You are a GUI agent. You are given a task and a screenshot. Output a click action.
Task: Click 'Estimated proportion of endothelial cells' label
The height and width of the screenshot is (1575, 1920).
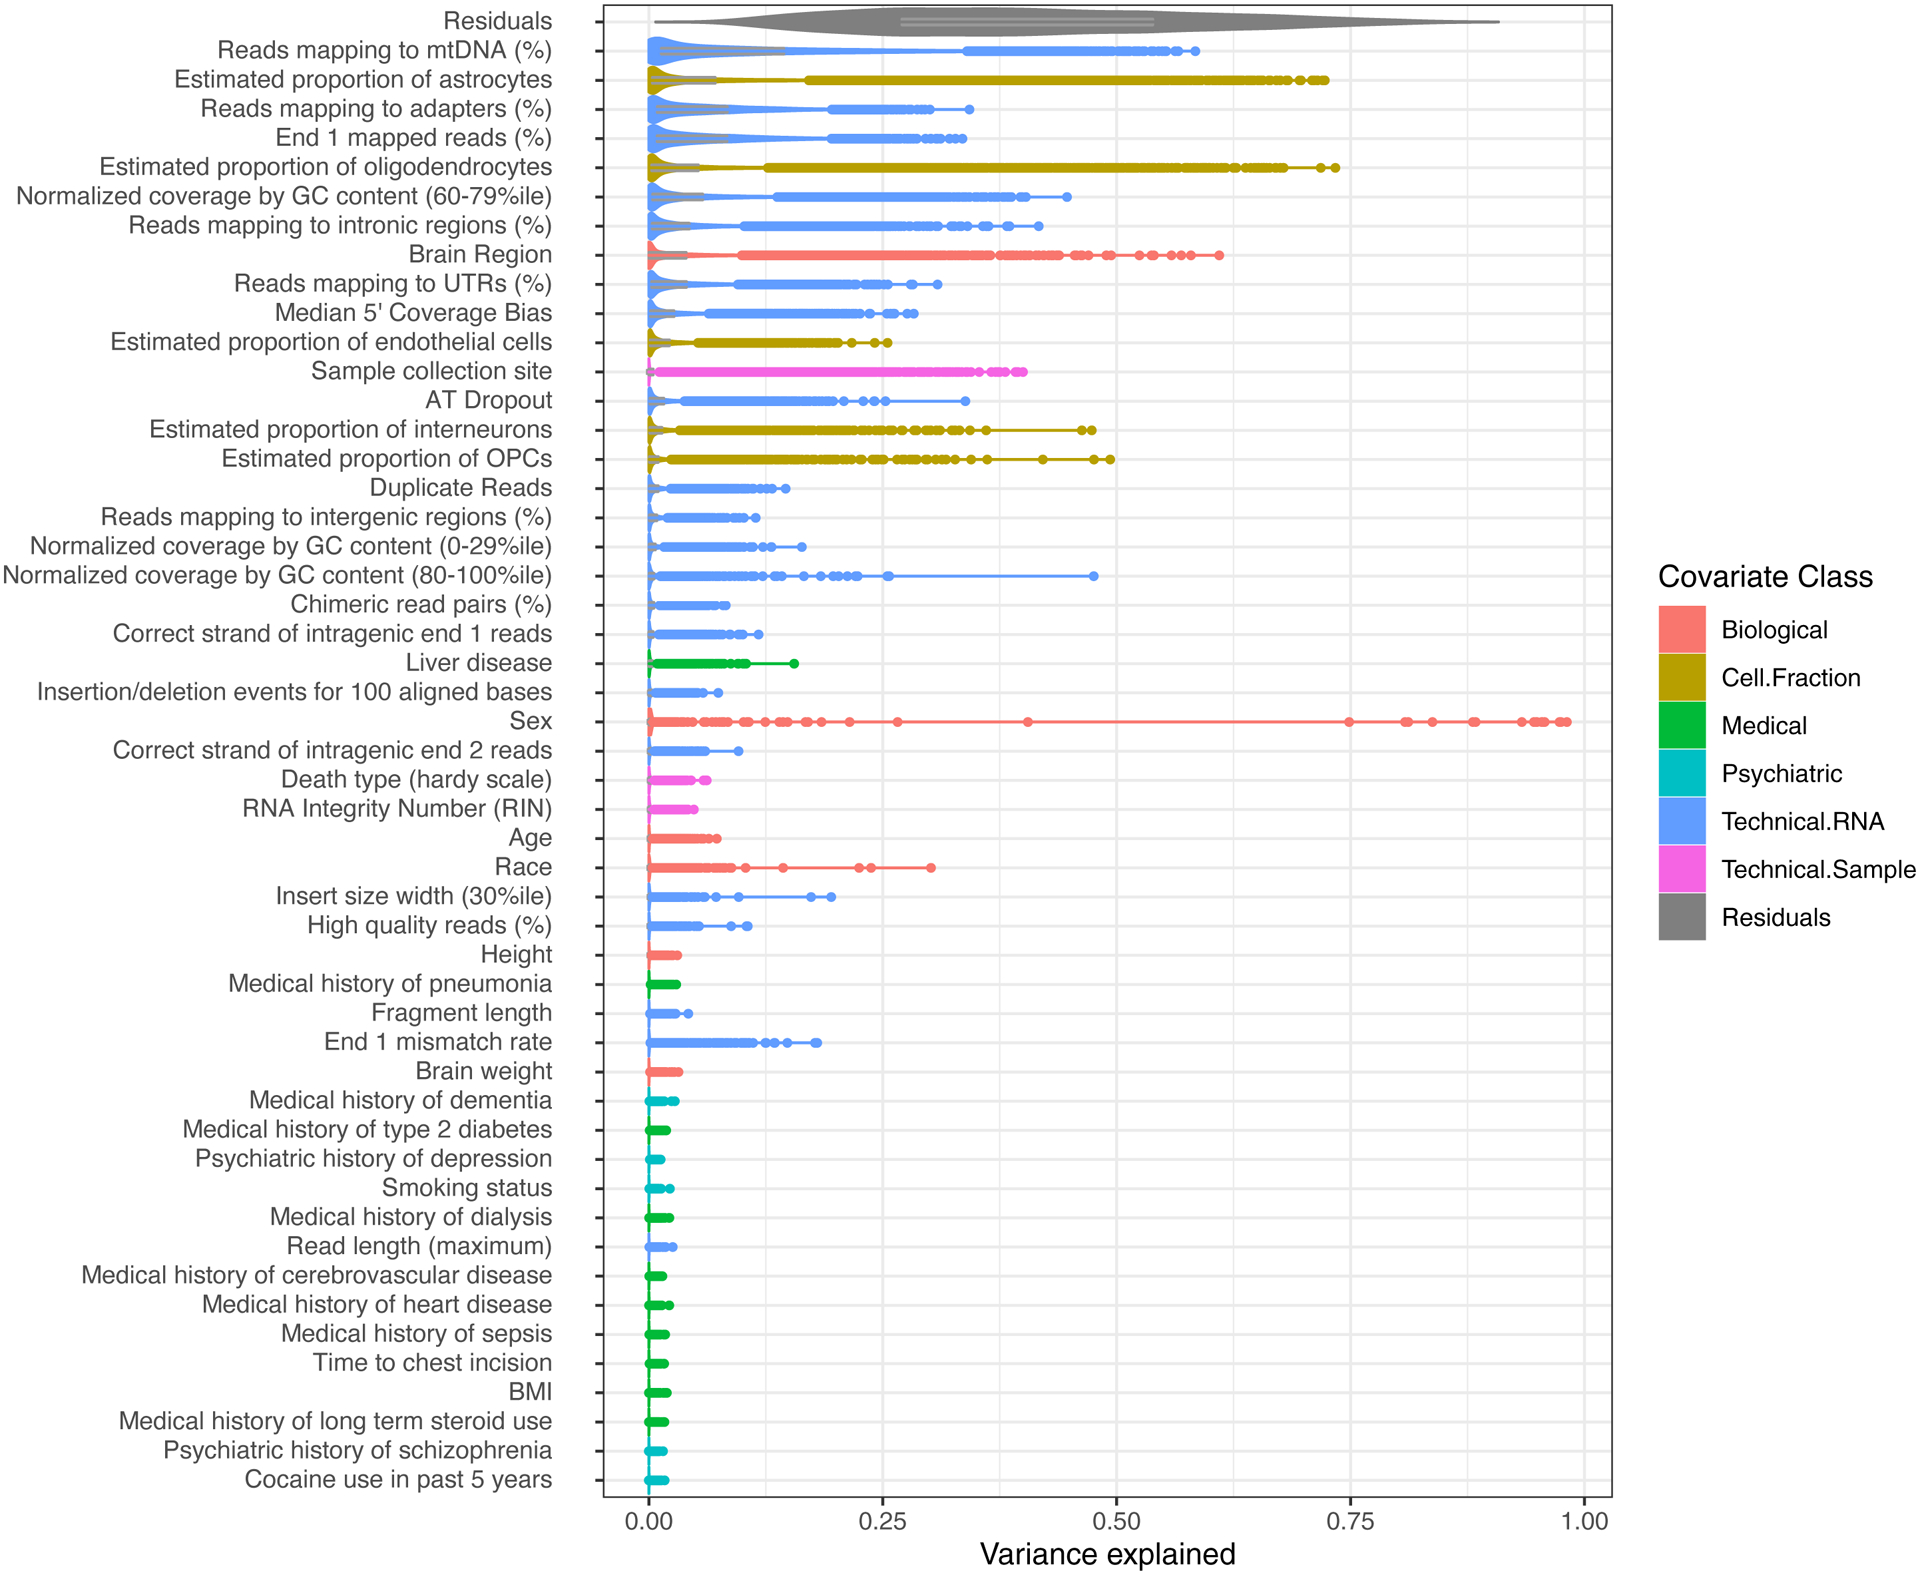(331, 342)
